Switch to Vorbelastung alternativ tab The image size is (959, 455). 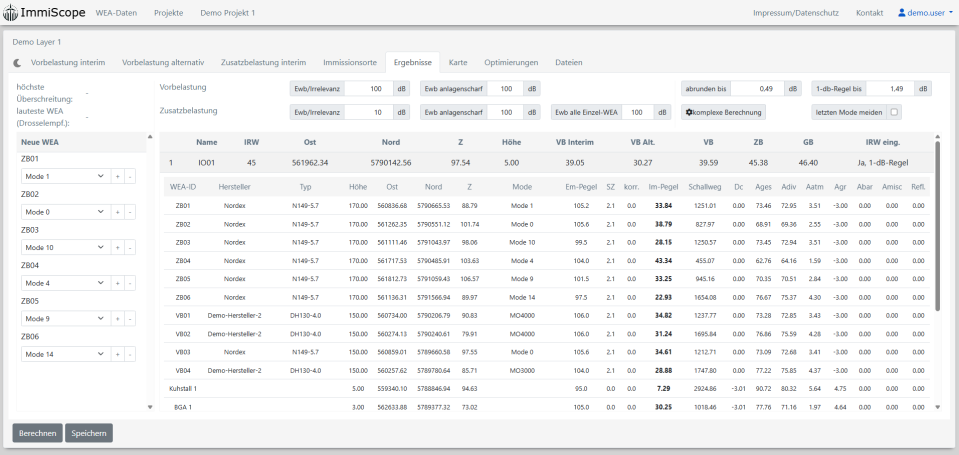tap(163, 62)
